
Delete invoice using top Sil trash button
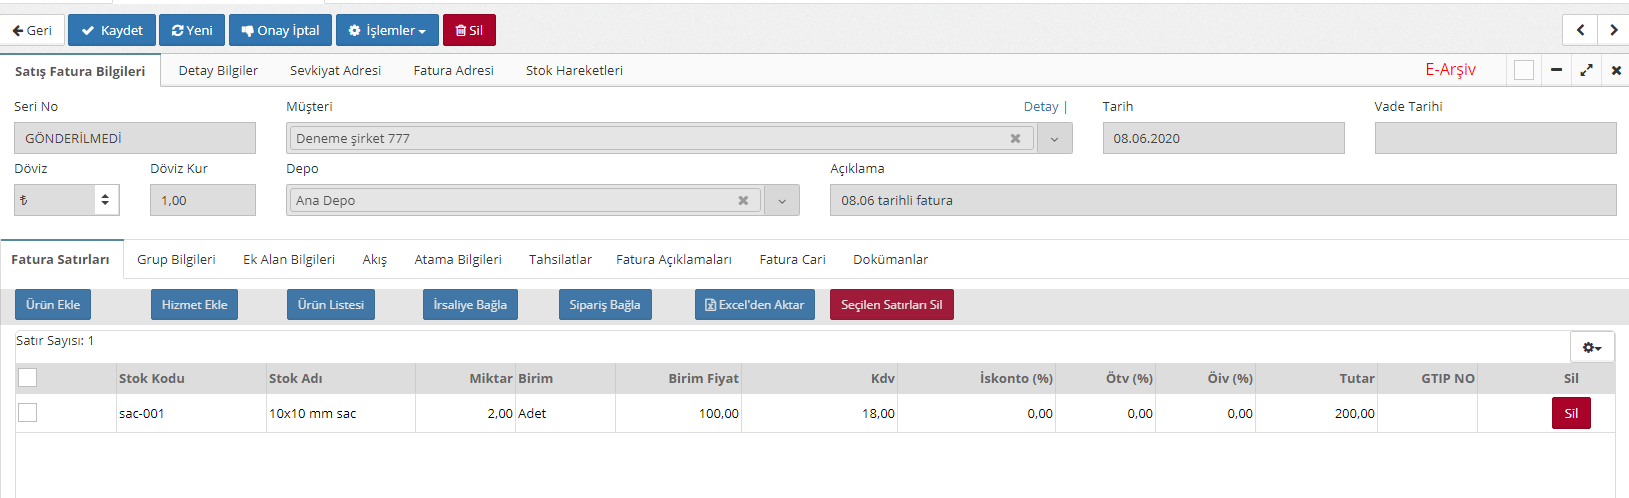pos(469,30)
